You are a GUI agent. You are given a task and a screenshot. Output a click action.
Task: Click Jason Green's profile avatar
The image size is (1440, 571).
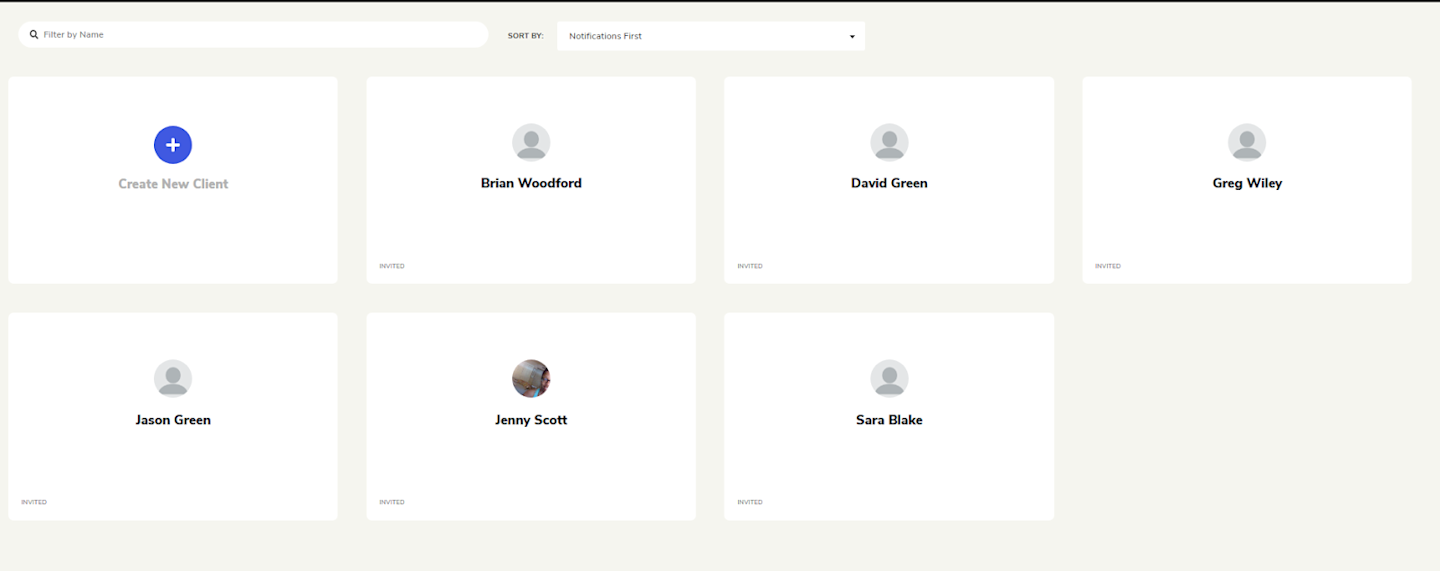(x=173, y=379)
